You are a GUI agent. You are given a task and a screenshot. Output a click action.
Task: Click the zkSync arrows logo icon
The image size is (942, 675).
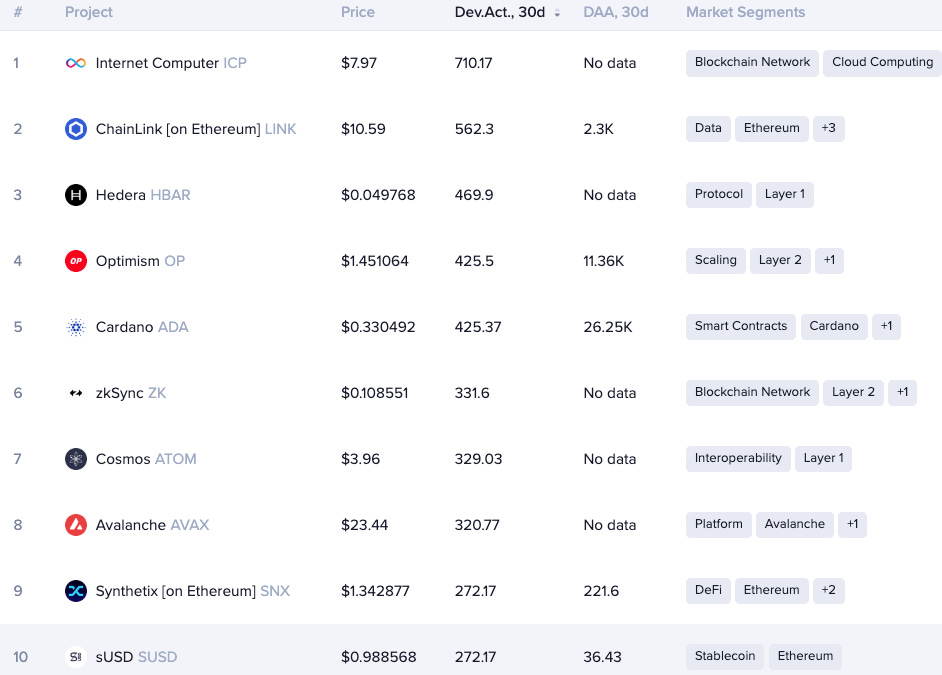pos(76,393)
